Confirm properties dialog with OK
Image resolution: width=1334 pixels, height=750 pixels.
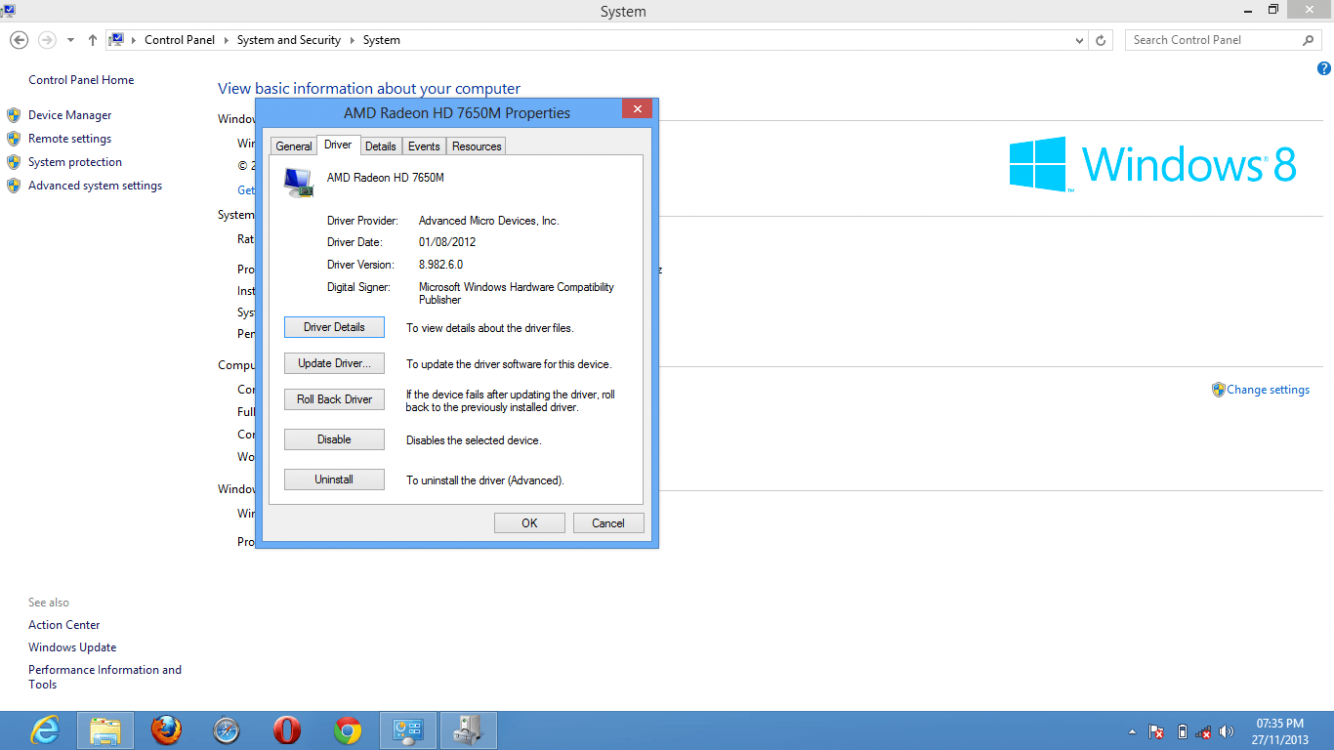(529, 523)
